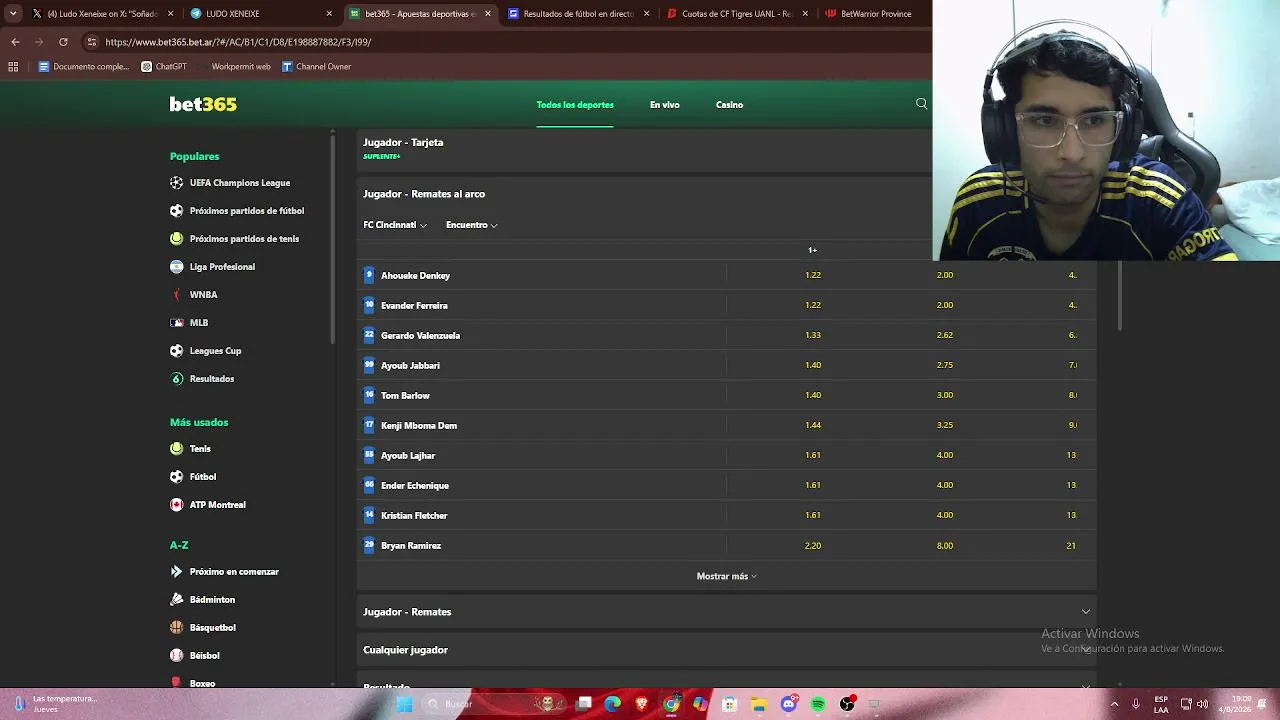Open the FC Cincinnati team dropdown
The width and height of the screenshot is (1280, 720).
[395, 225]
